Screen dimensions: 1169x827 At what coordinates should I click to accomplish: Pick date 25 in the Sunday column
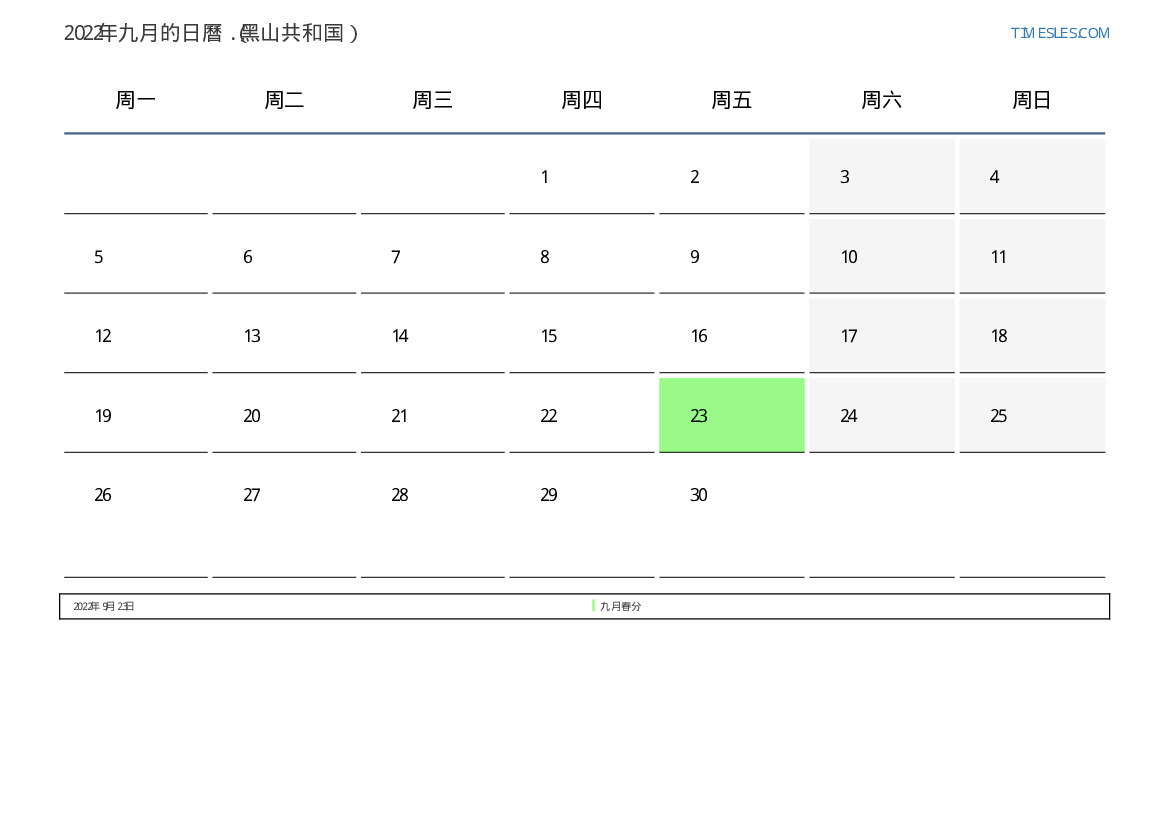coord(998,416)
